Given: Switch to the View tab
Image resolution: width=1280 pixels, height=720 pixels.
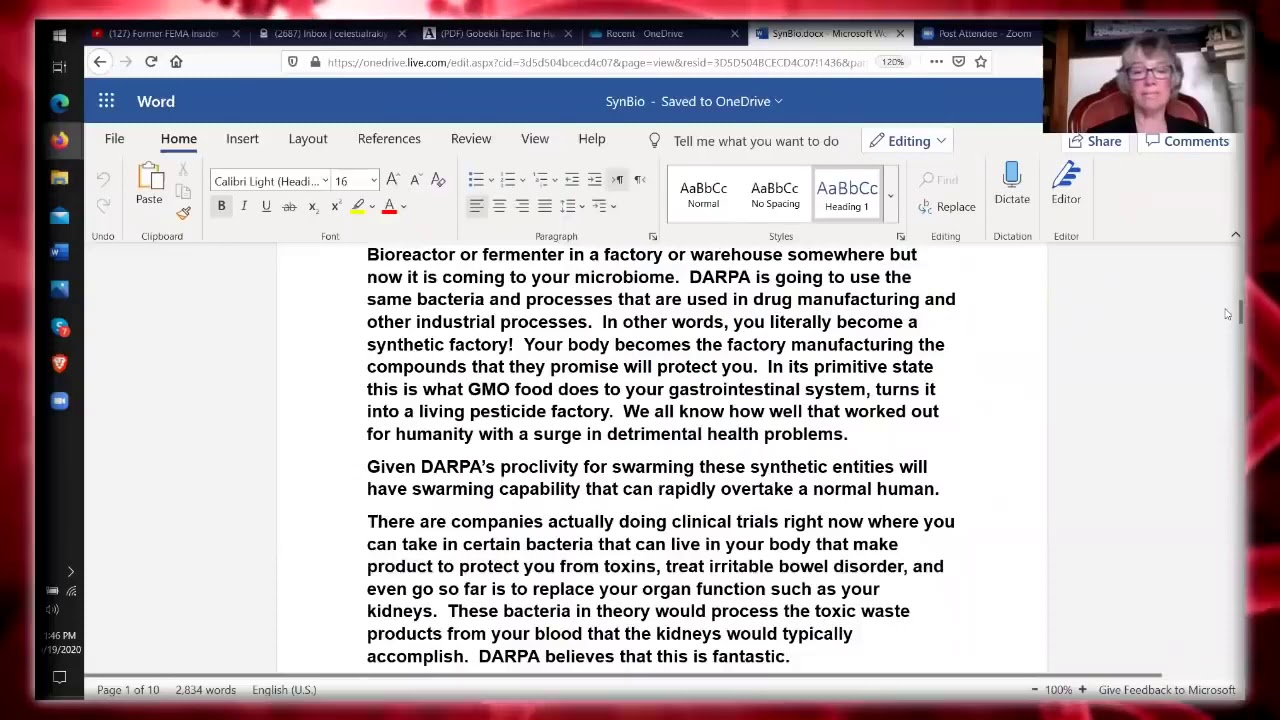Looking at the screenshot, I should click(x=535, y=139).
